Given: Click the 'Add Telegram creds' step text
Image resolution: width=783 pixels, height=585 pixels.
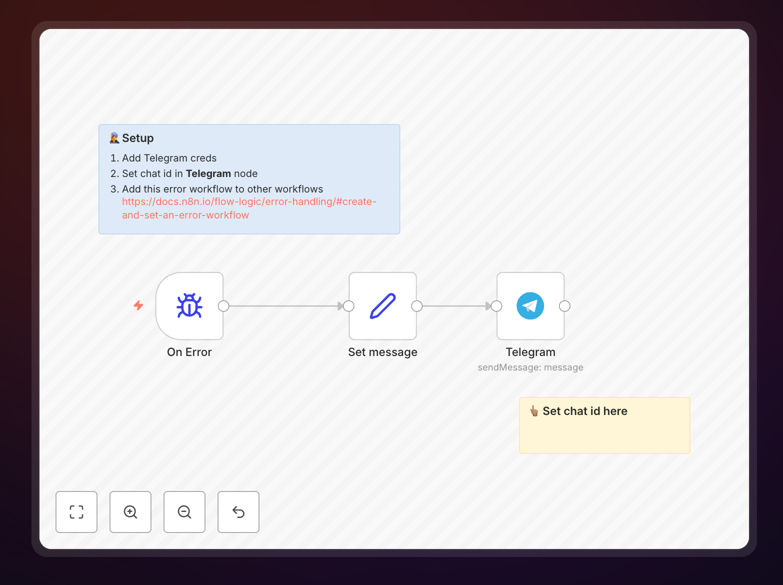Looking at the screenshot, I should pyautogui.click(x=169, y=158).
